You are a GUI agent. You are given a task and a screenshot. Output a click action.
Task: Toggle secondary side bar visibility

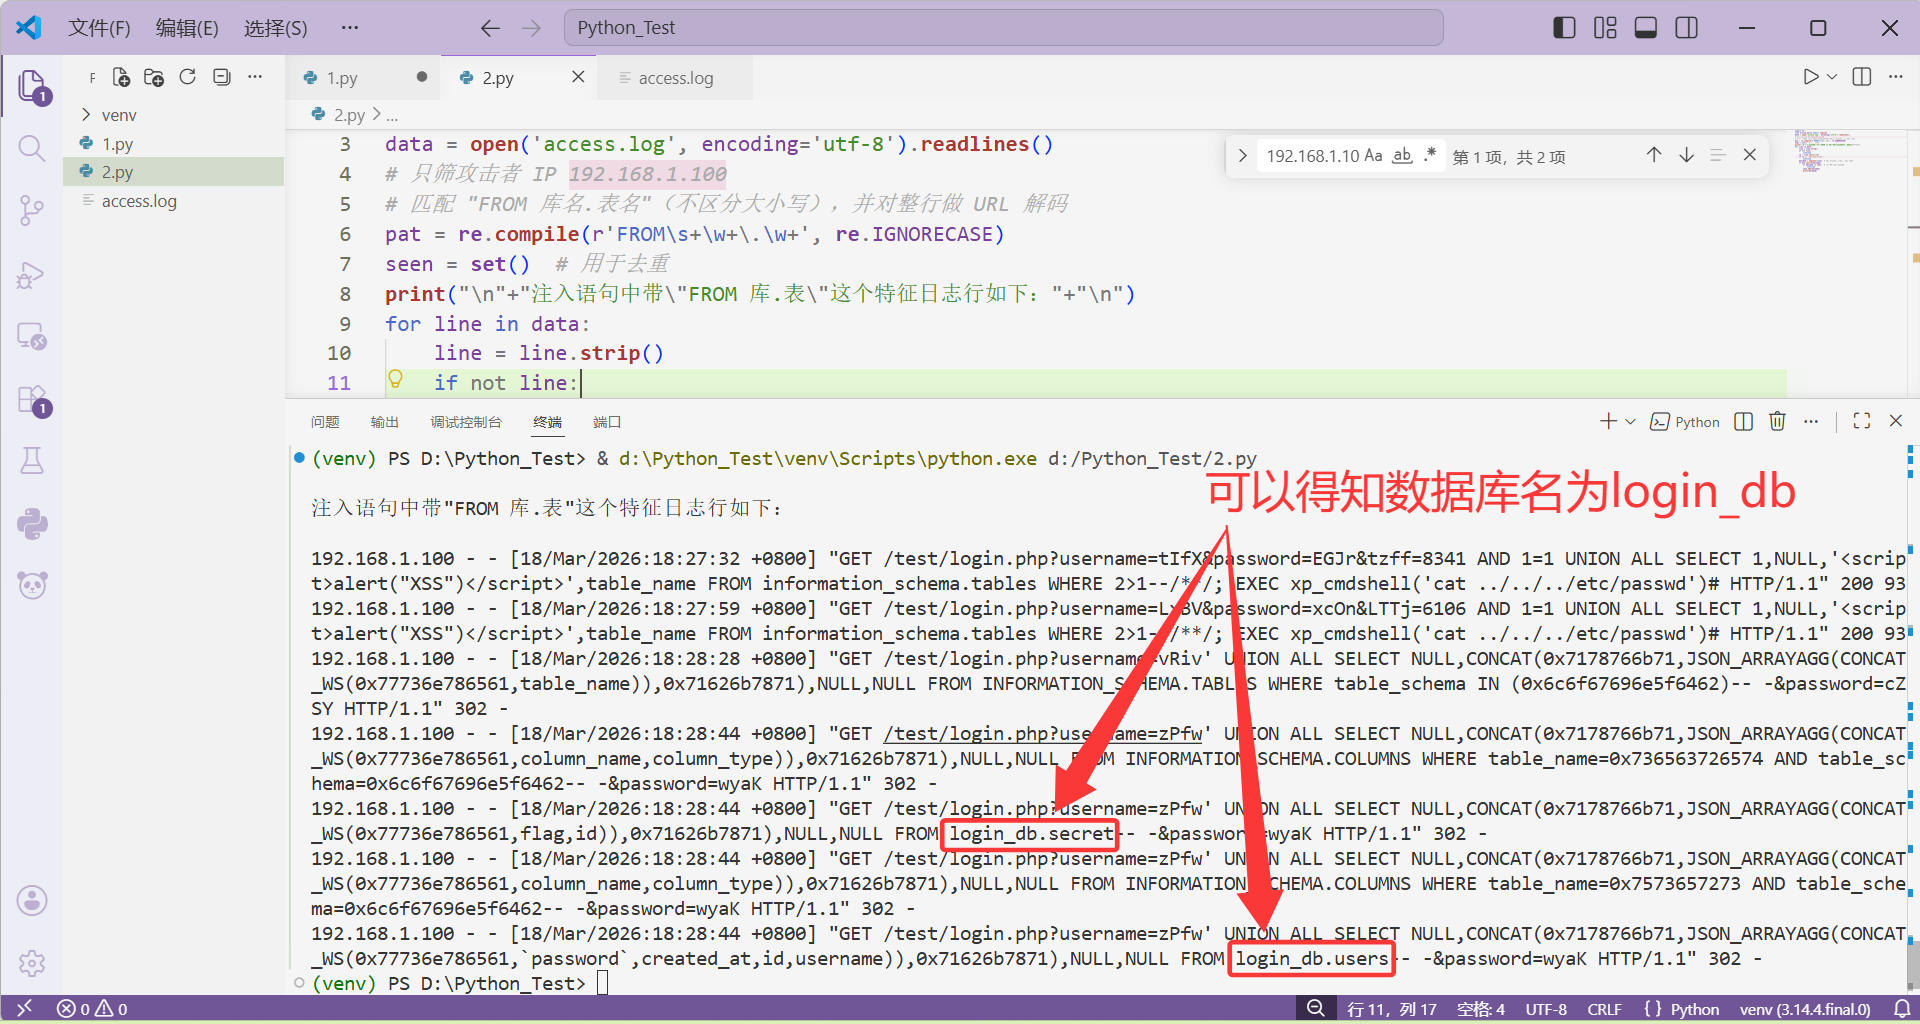click(x=1687, y=28)
